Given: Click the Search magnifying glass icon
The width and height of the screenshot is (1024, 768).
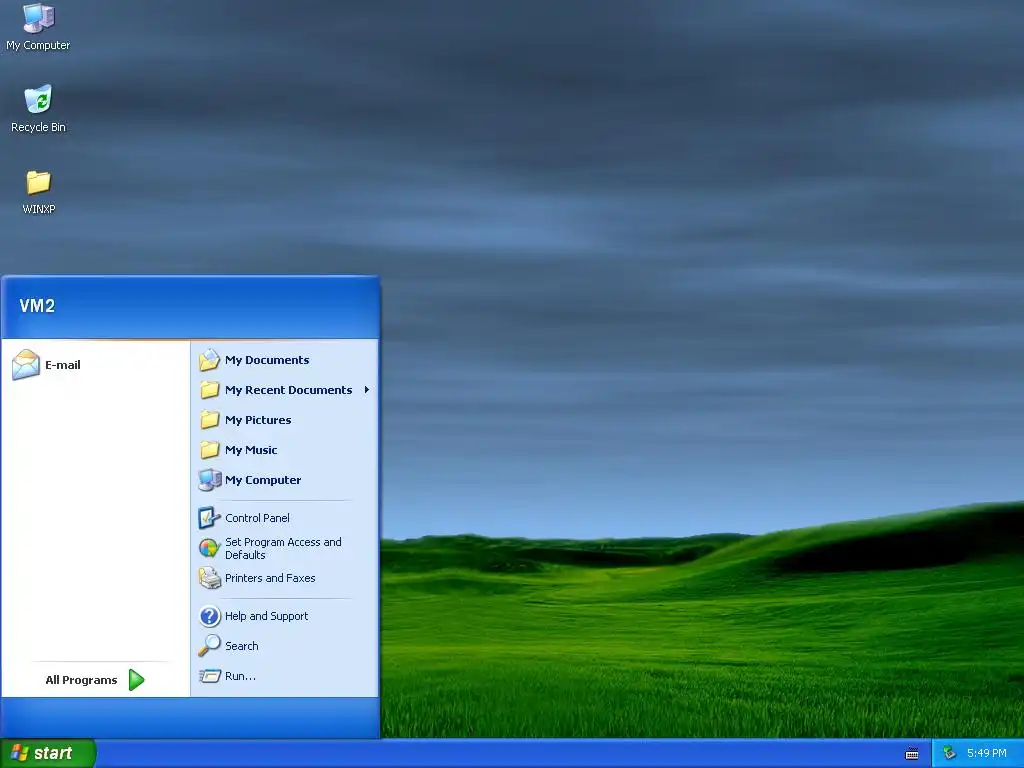Looking at the screenshot, I should (x=210, y=646).
